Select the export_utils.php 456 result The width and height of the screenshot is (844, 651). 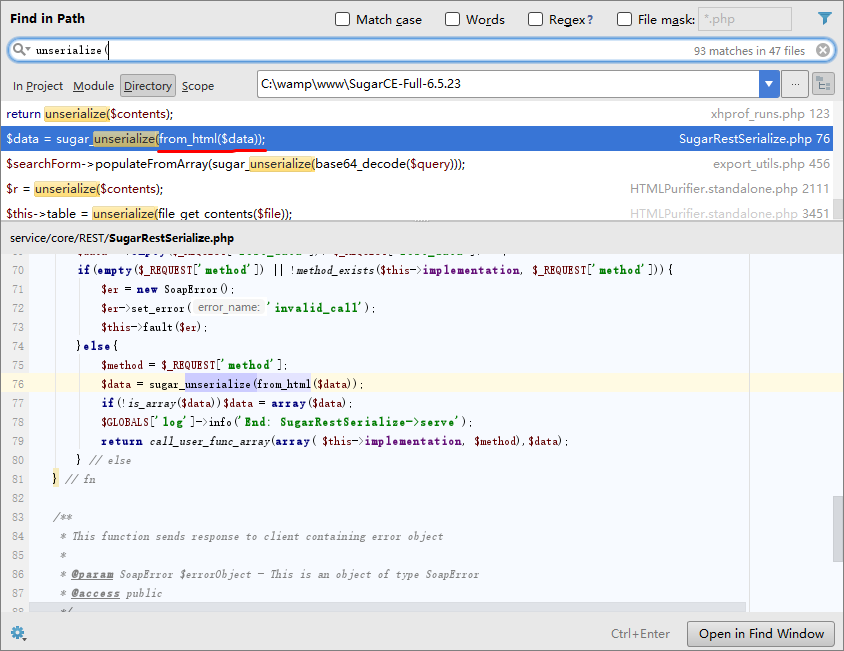(x=417, y=164)
